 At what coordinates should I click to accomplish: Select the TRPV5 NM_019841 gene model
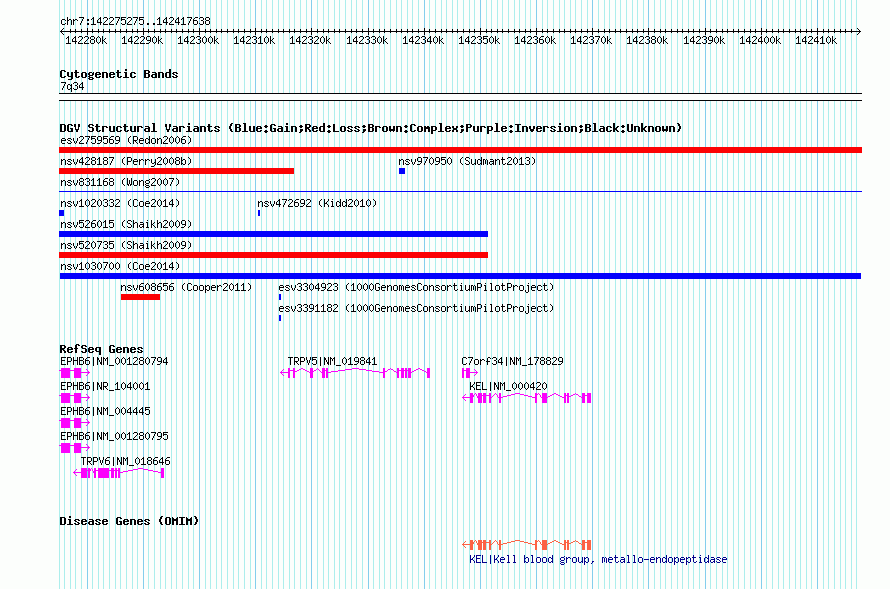point(355,373)
